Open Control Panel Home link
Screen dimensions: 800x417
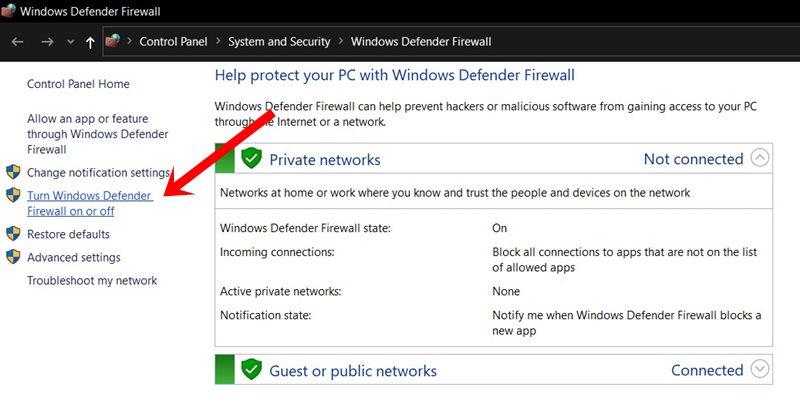click(x=78, y=84)
